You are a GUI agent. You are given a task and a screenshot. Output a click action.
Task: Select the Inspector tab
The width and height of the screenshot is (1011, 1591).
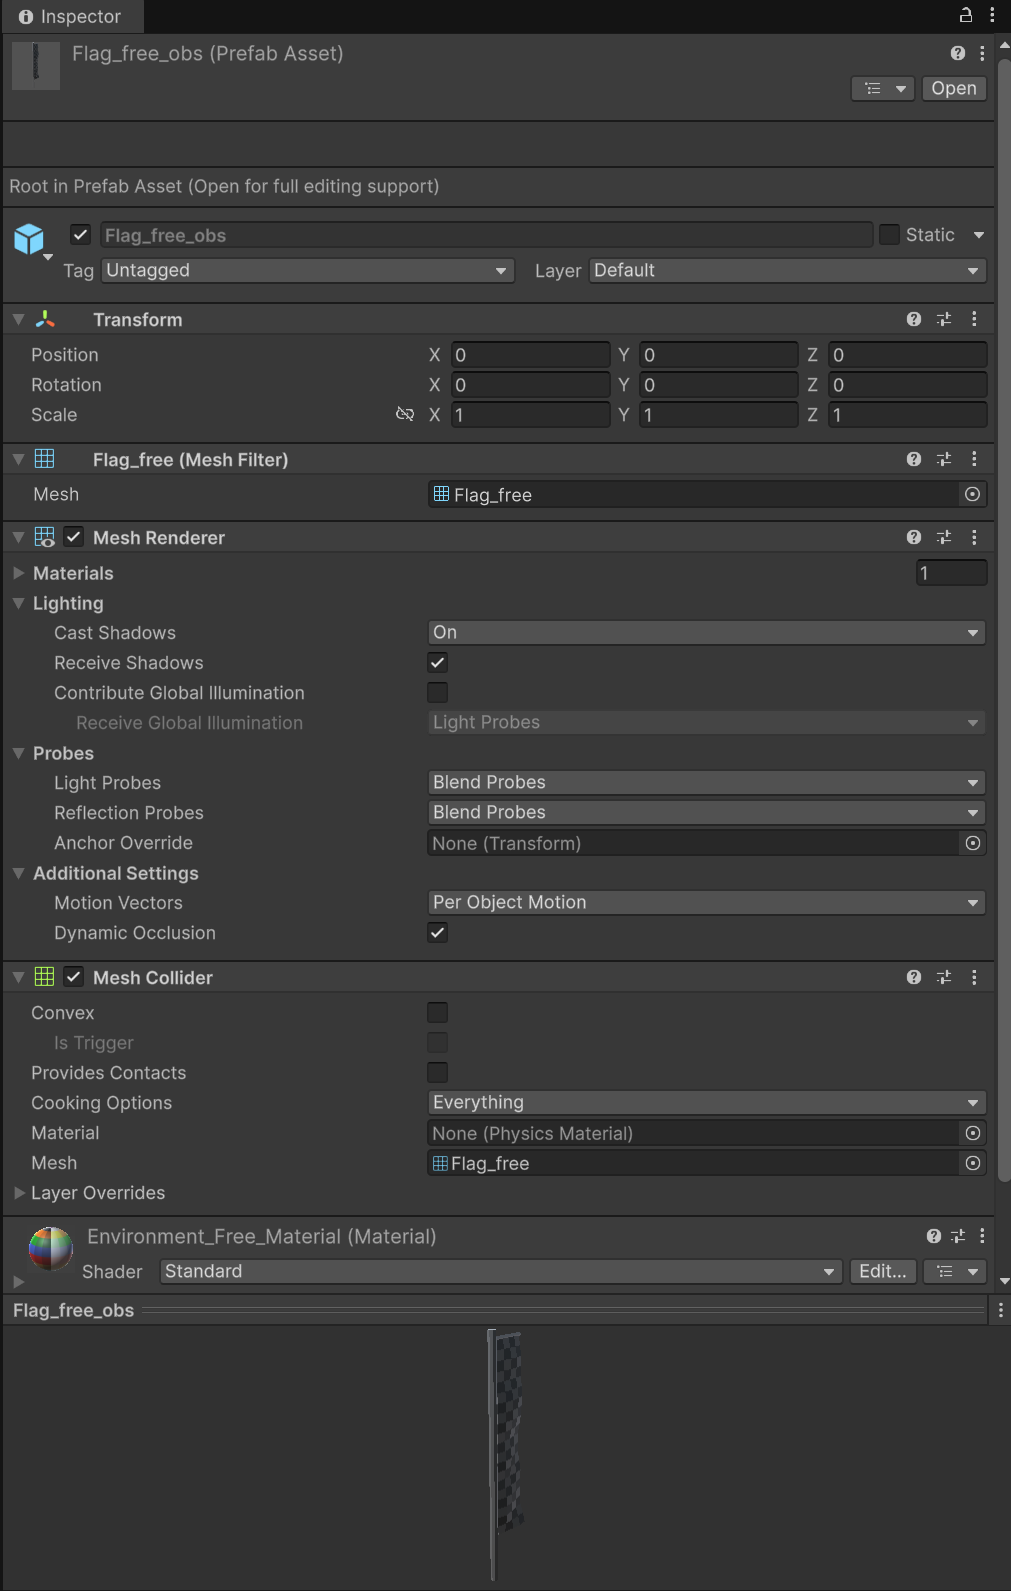(70, 16)
